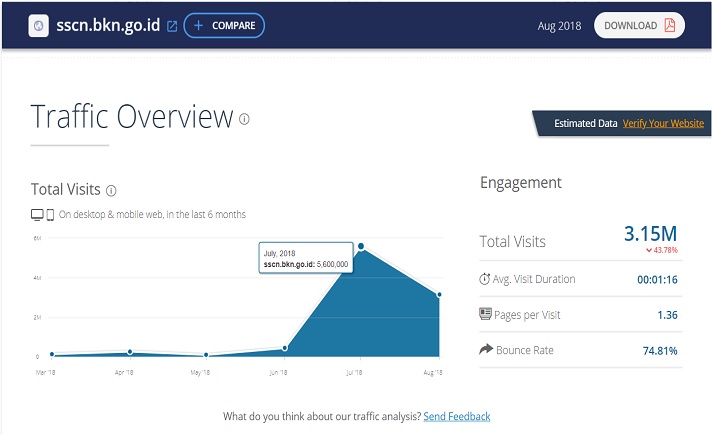Click the desktop monitor icon under Total Visits
Viewport: 712px width, 435px height.
pos(37,214)
